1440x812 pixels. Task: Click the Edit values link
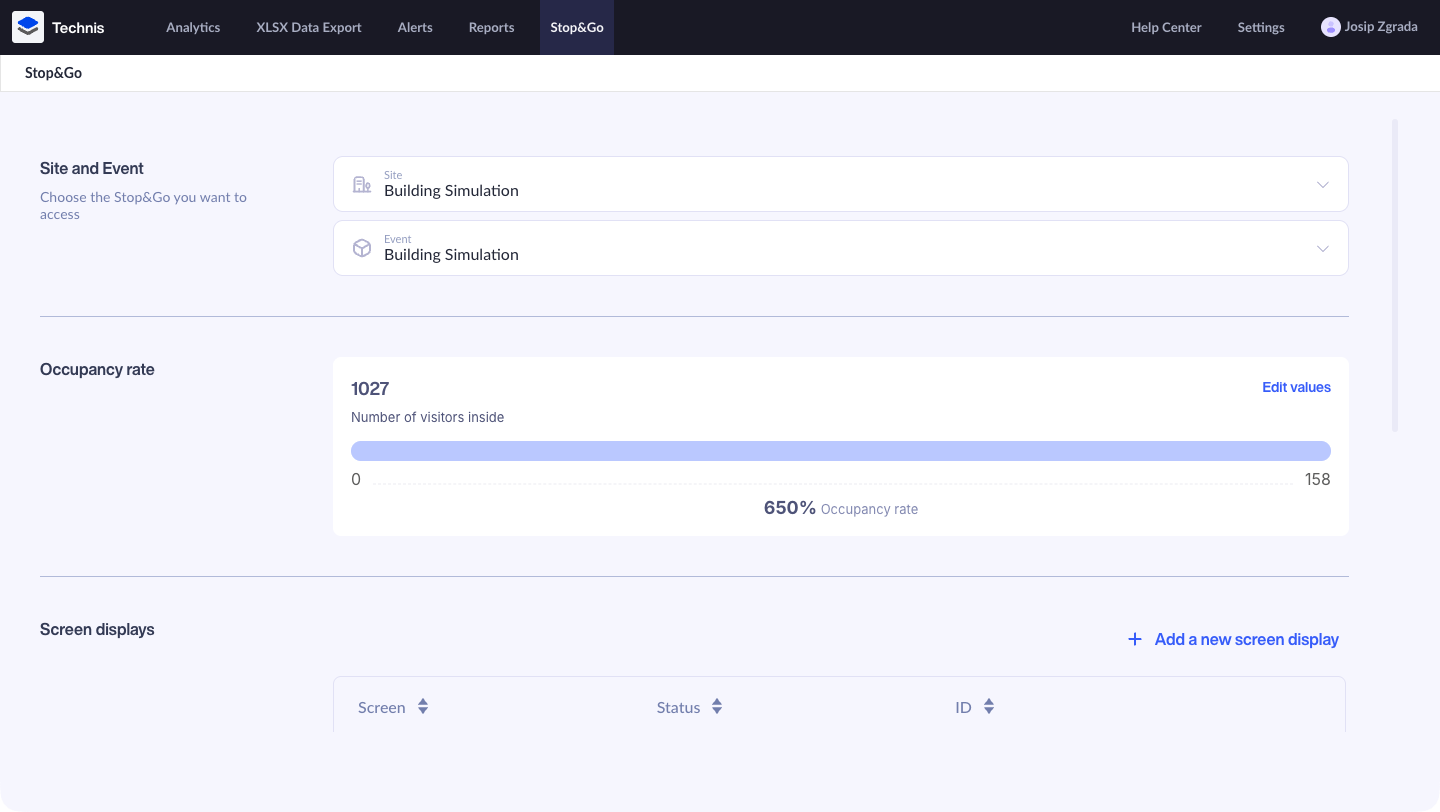(1296, 387)
